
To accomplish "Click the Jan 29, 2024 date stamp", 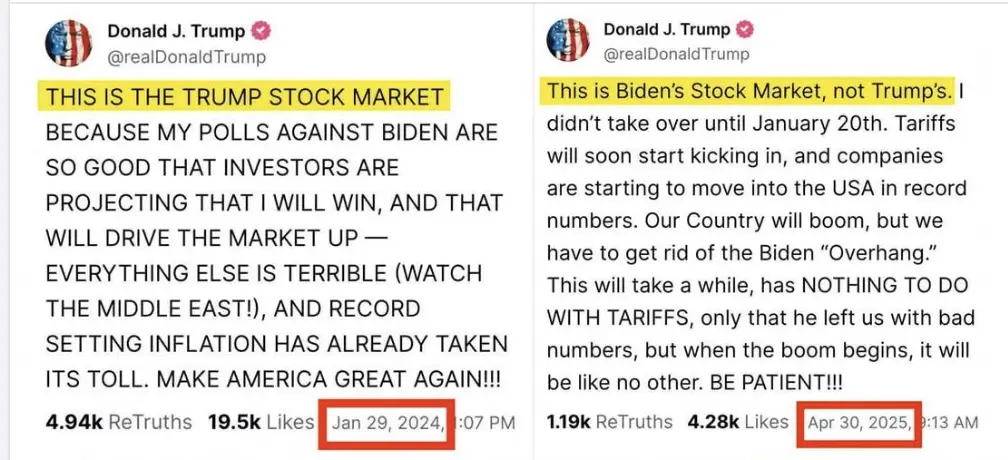I will [388, 422].
